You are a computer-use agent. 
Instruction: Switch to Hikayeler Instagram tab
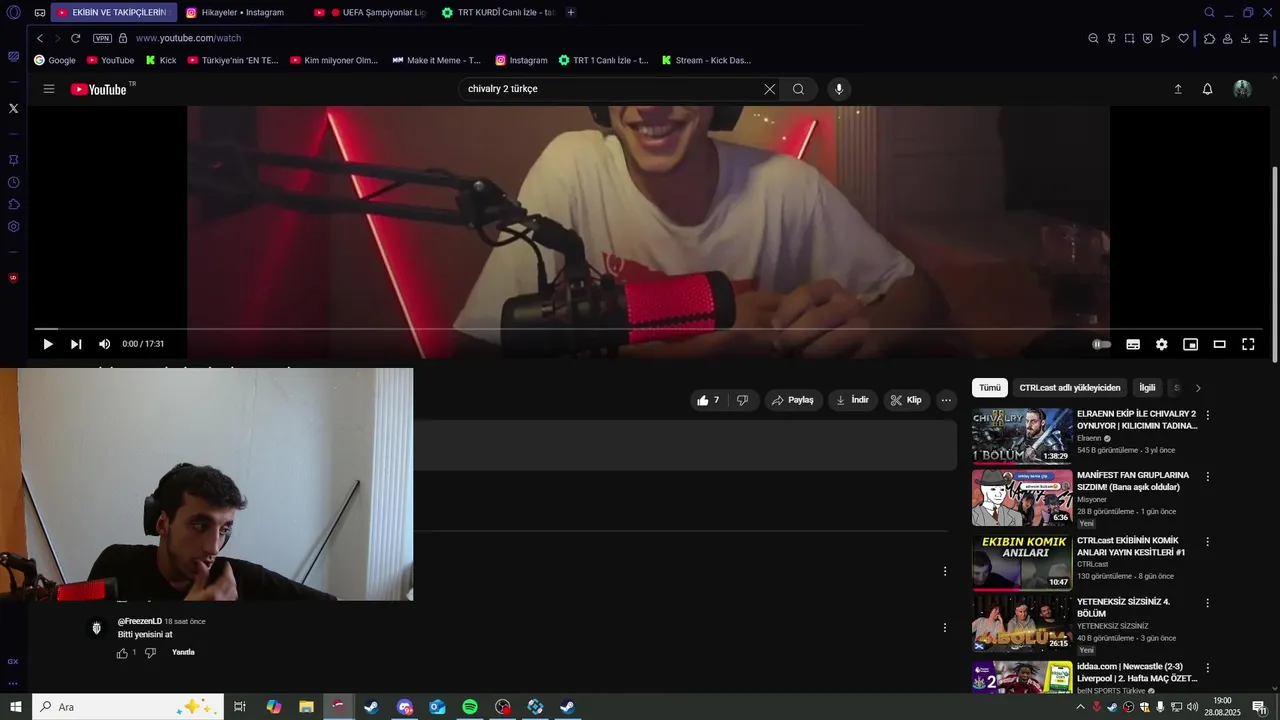pos(243,13)
